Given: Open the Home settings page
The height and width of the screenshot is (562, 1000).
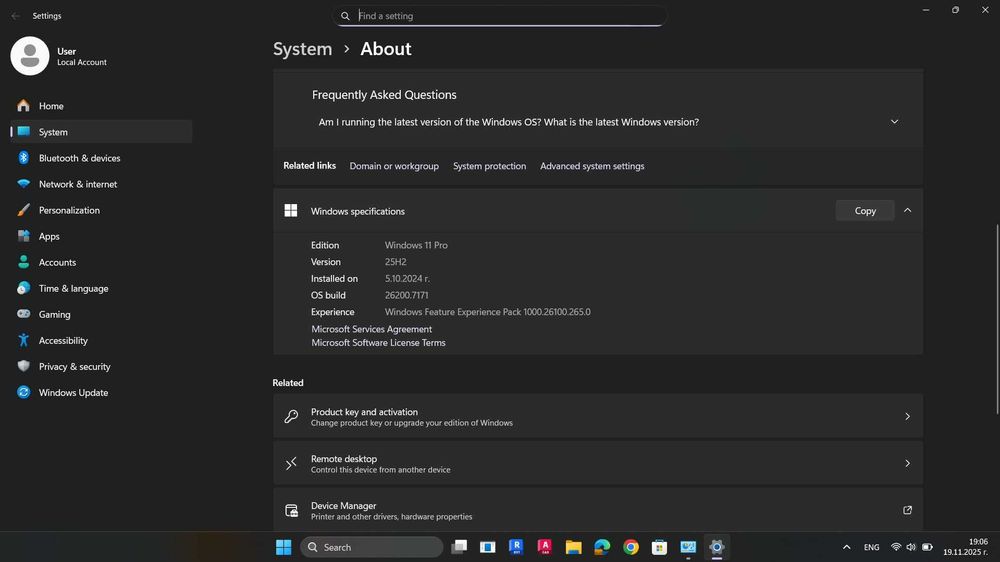Looking at the screenshot, I should click(101, 106).
